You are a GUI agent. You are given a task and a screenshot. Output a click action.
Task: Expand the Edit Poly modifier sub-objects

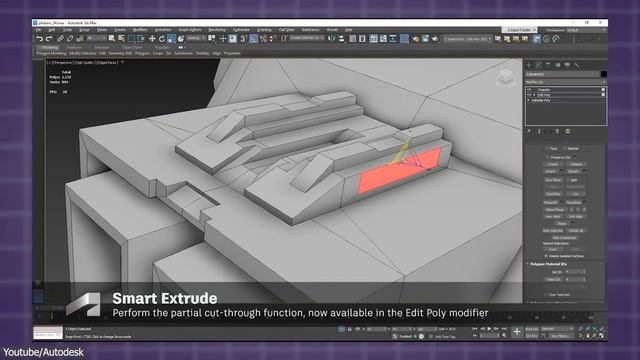[534, 95]
